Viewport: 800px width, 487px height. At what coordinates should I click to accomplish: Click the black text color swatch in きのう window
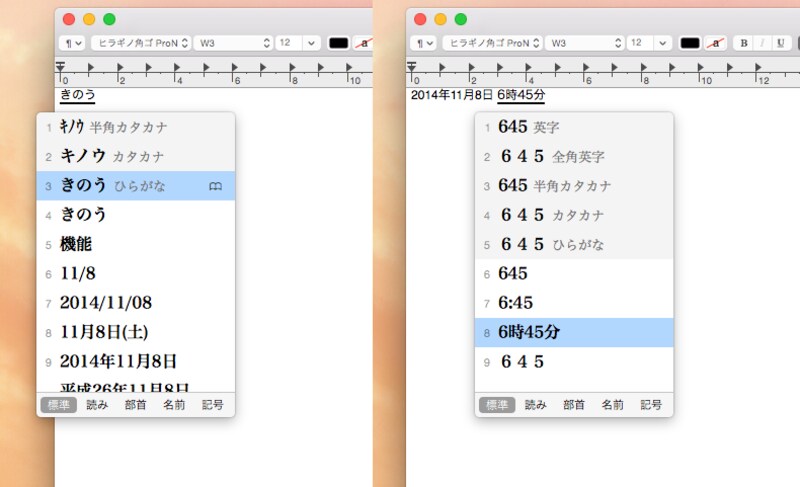[338, 43]
